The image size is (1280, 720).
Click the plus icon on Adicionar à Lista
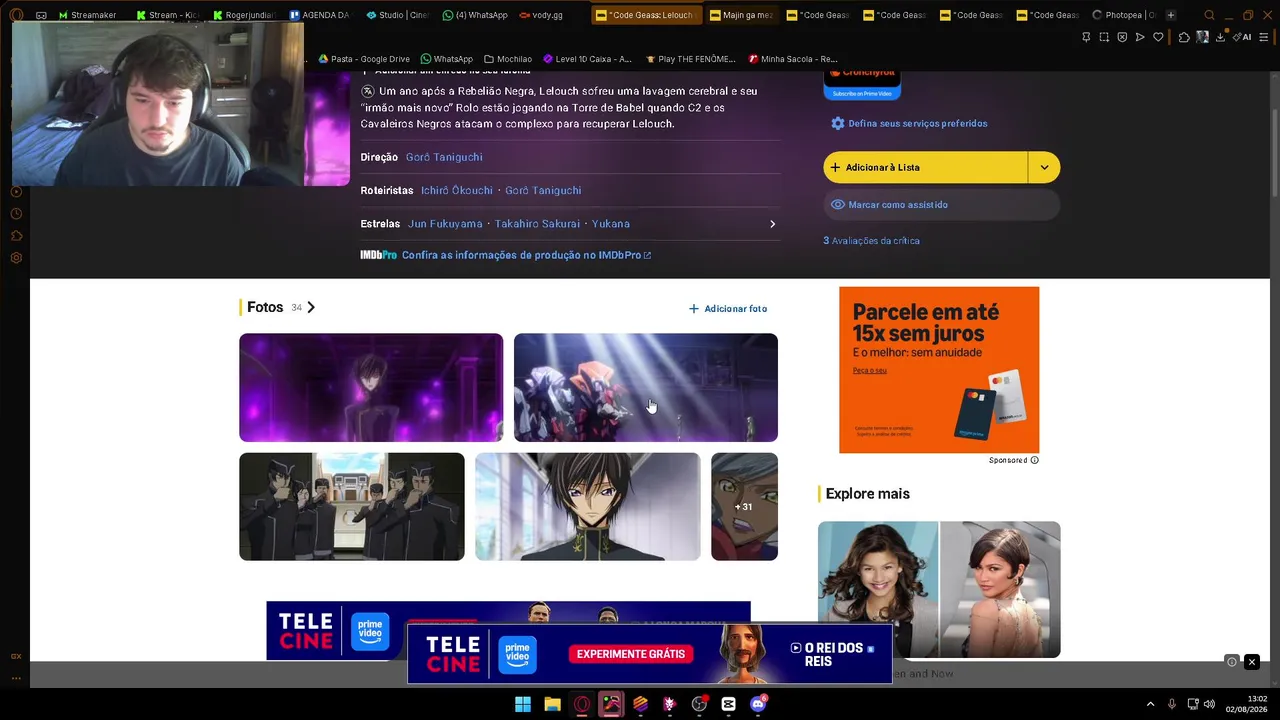(x=835, y=168)
